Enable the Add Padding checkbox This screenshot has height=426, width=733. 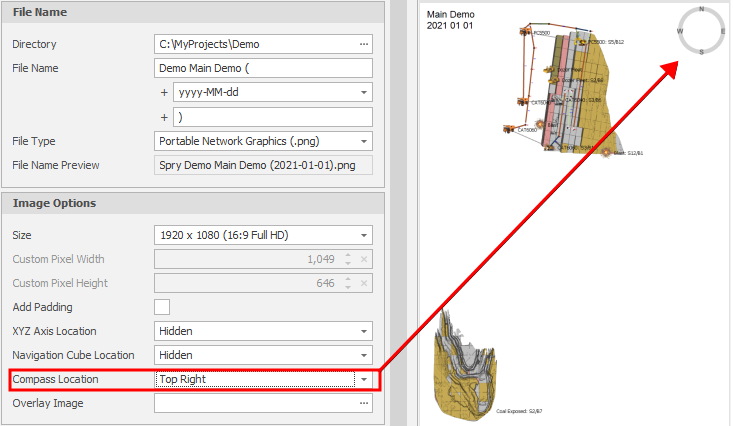pyautogui.click(x=162, y=307)
